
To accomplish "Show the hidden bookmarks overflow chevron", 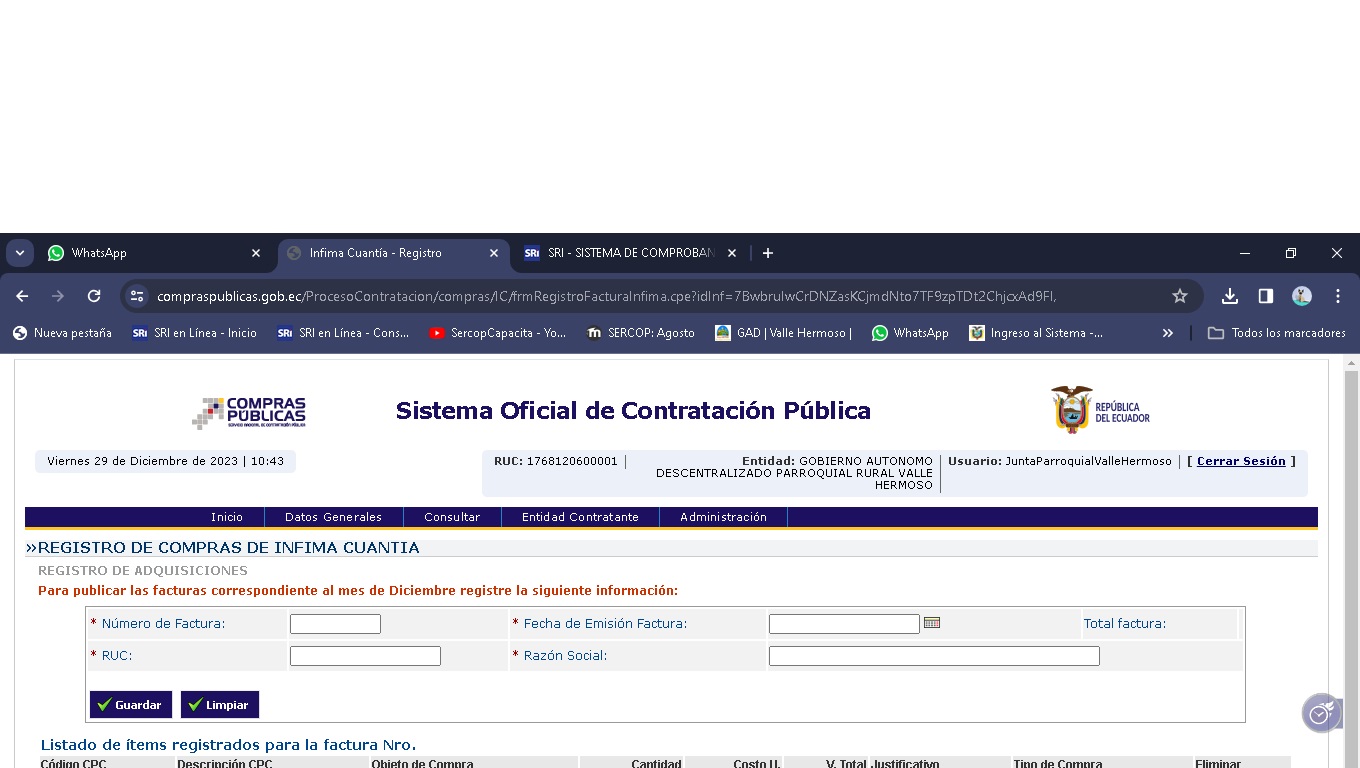I will pyautogui.click(x=1167, y=333).
